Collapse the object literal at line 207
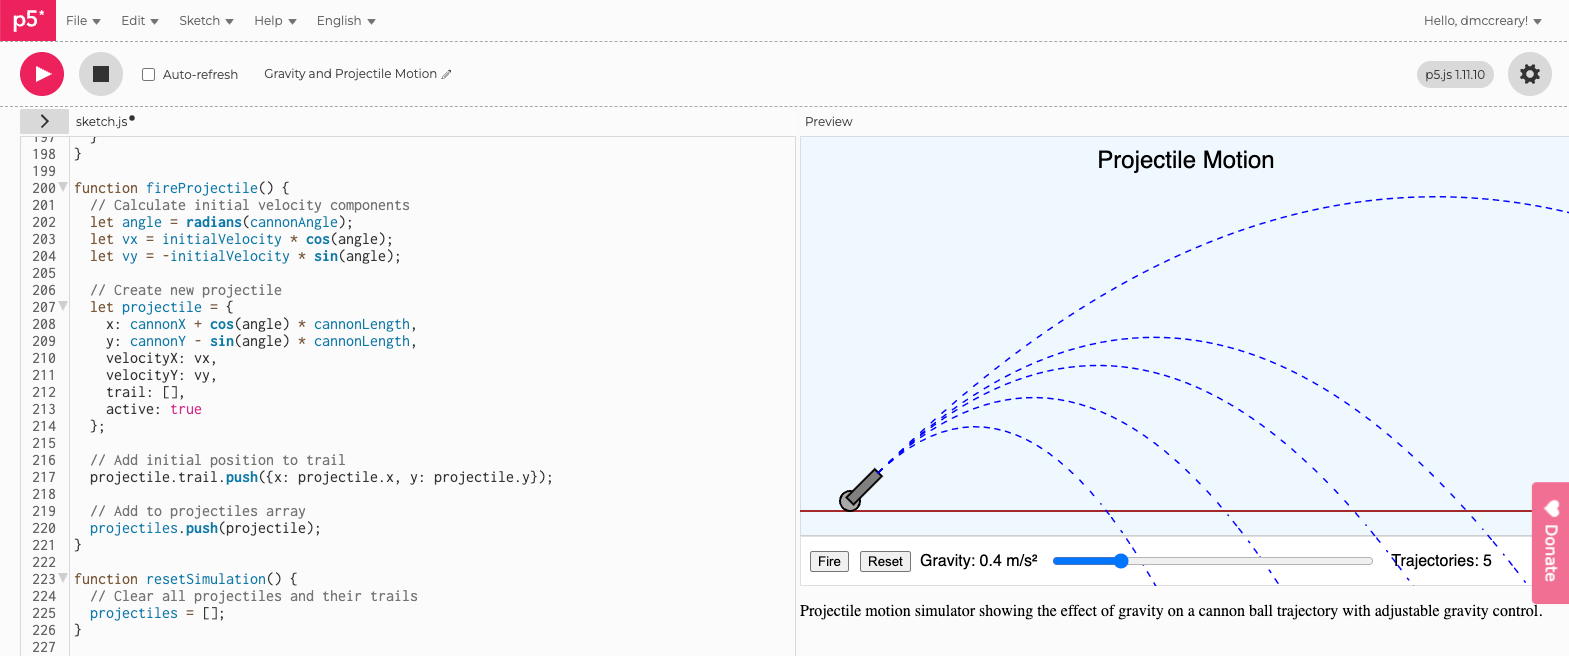 click(64, 306)
